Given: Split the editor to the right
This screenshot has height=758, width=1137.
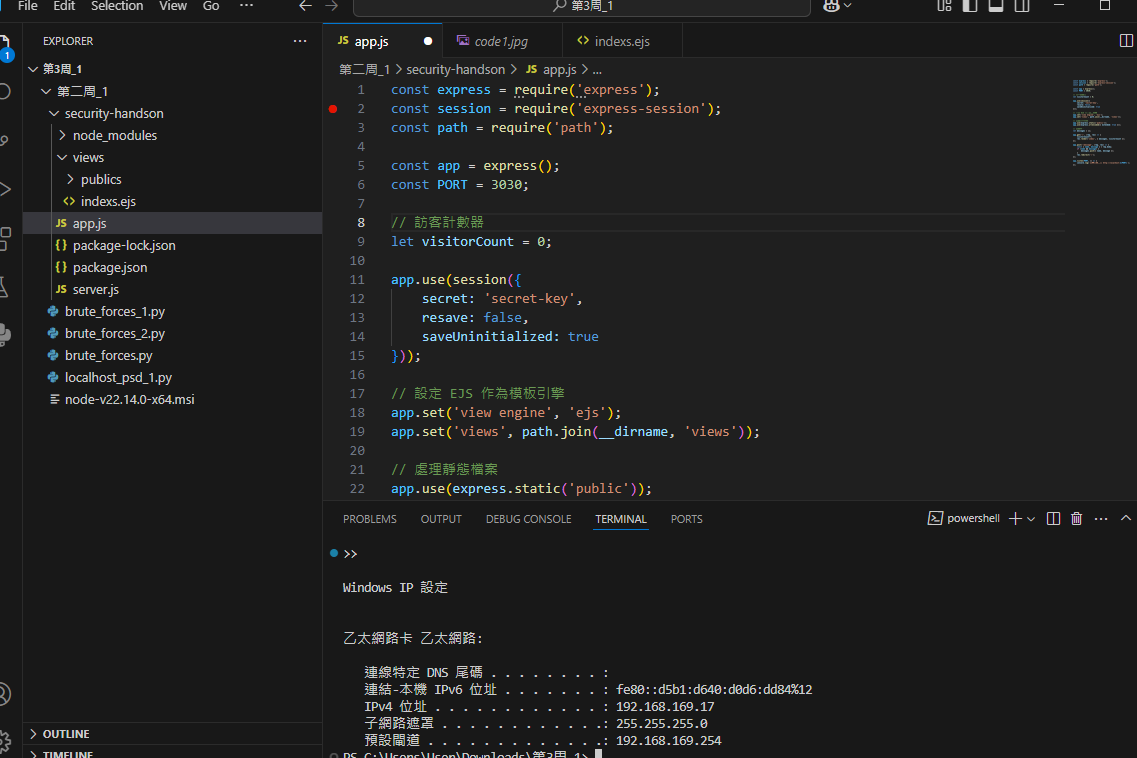Looking at the screenshot, I should coord(1127,41).
